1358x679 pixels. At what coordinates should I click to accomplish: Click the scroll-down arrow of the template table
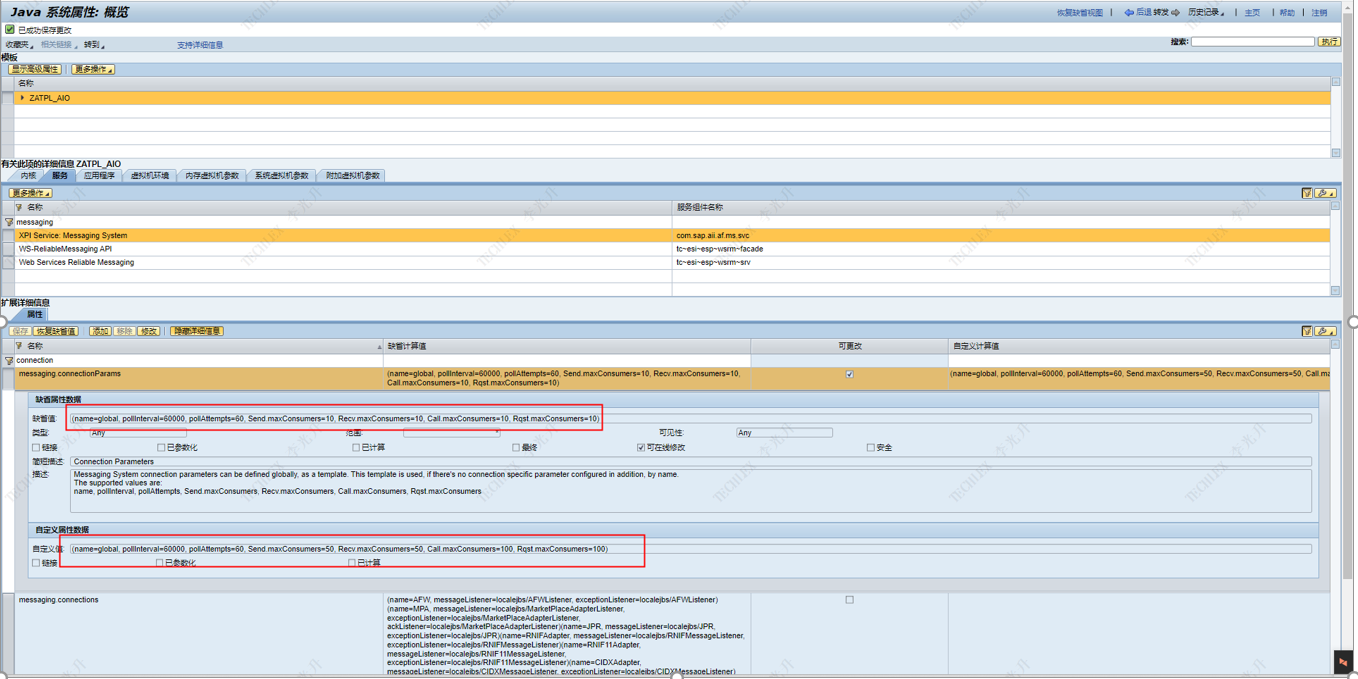[1335, 153]
